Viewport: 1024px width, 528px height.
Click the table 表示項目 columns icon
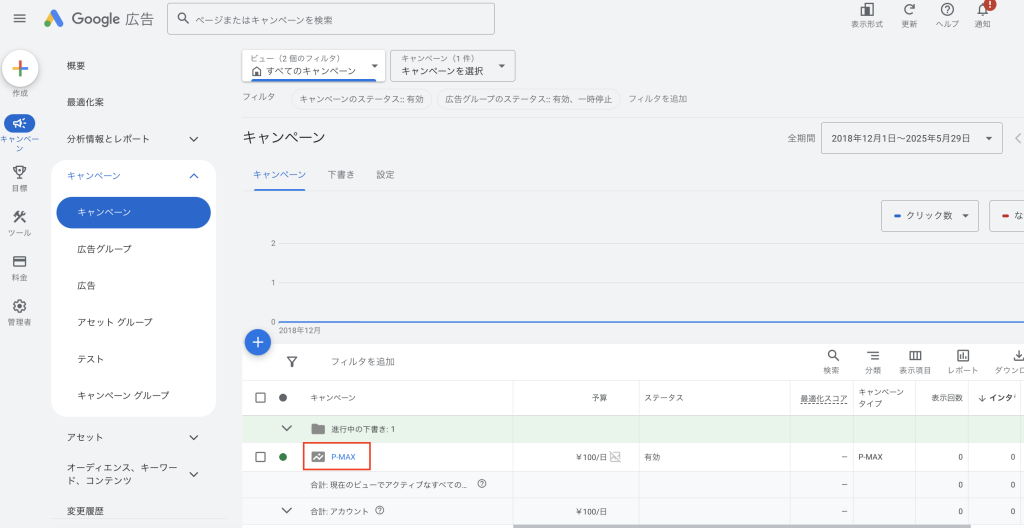pos(914,356)
